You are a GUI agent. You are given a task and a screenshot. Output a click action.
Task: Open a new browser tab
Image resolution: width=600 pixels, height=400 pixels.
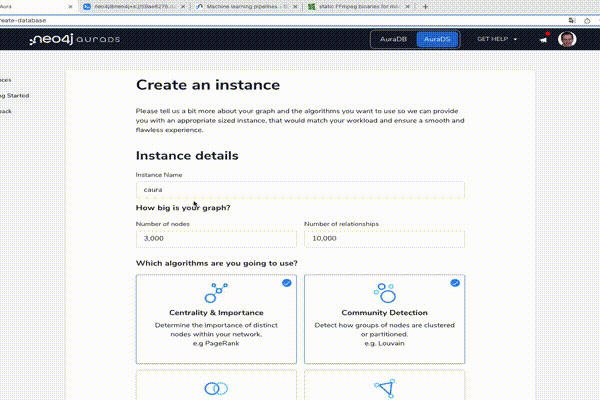coord(425,7)
